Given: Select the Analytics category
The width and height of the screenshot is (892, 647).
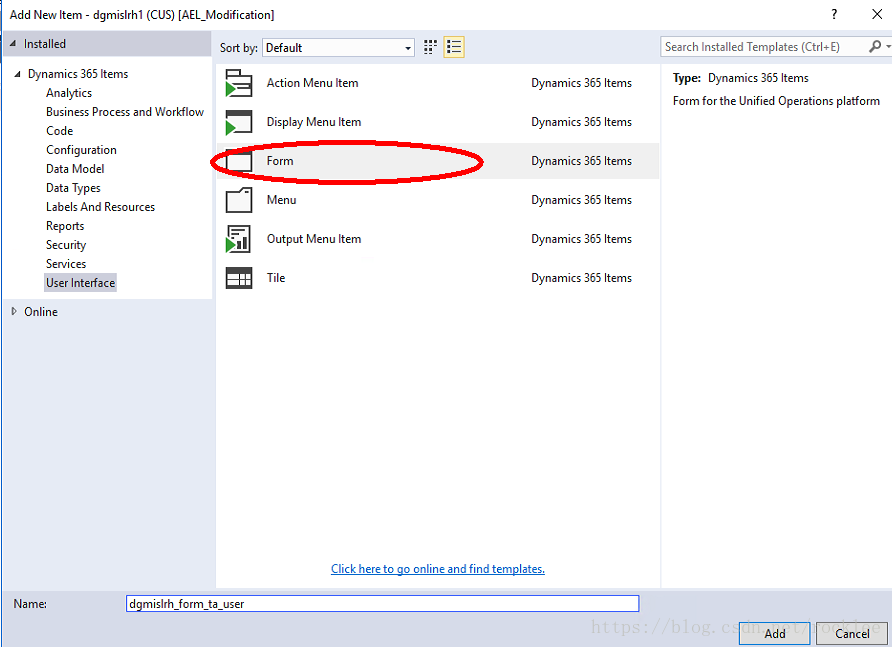Looking at the screenshot, I should click(69, 93).
